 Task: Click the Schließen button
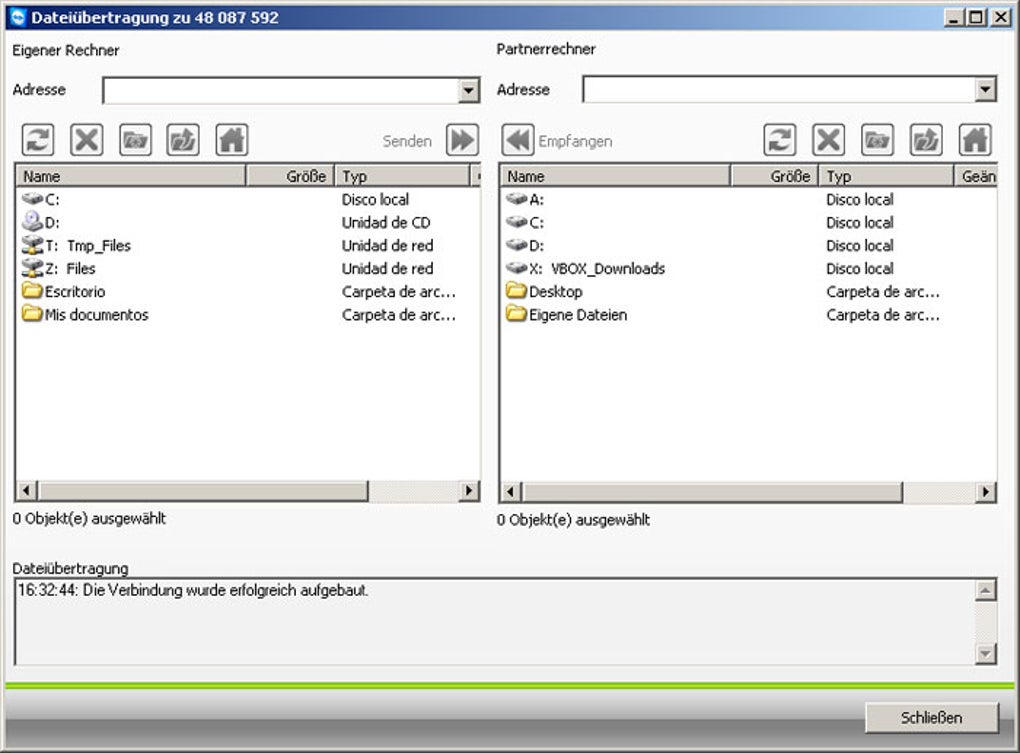tap(932, 717)
